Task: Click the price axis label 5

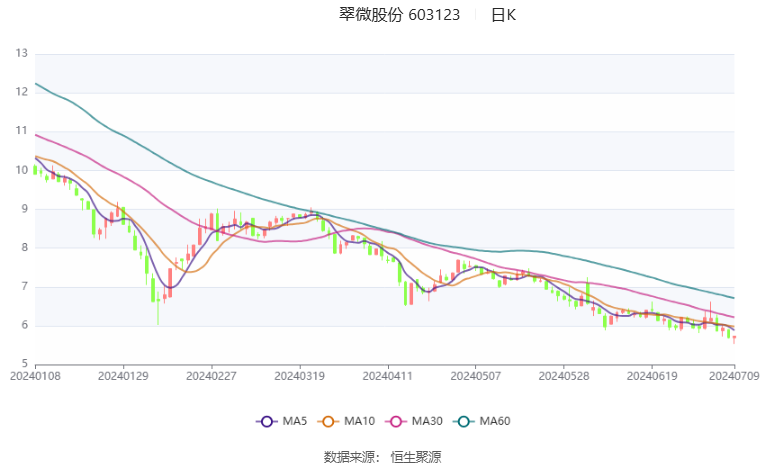Action: [24, 365]
